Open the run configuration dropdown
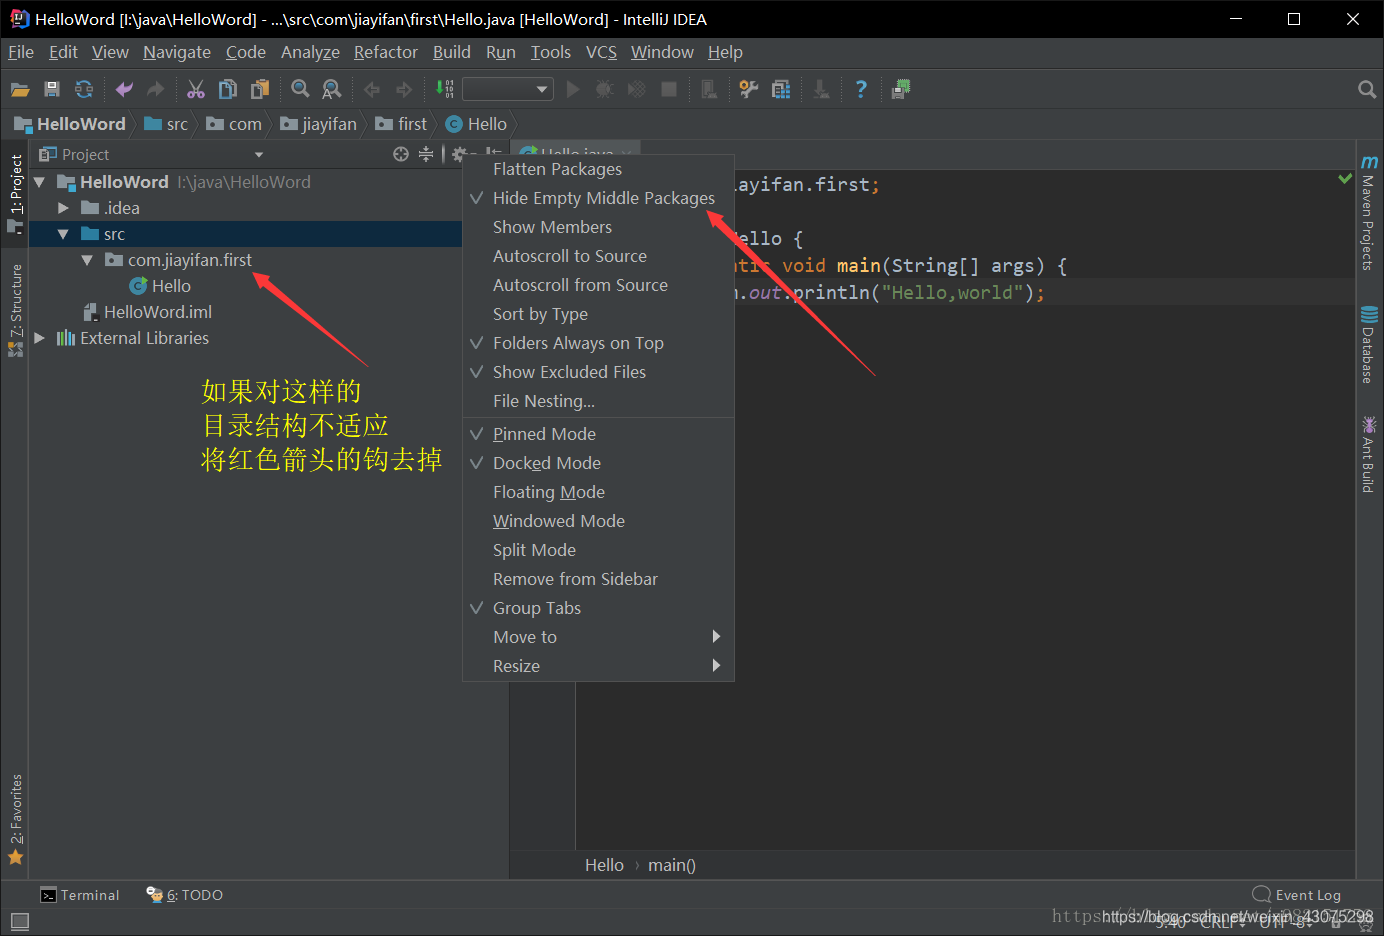 508,90
